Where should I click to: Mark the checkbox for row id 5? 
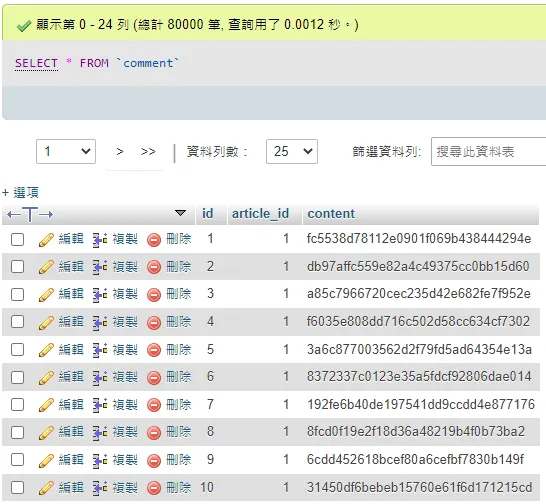[x=17, y=350]
